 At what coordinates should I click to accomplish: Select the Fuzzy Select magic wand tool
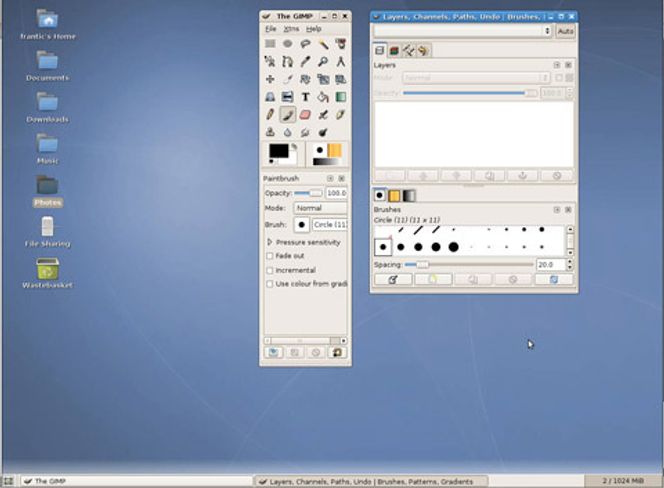point(323,44)
